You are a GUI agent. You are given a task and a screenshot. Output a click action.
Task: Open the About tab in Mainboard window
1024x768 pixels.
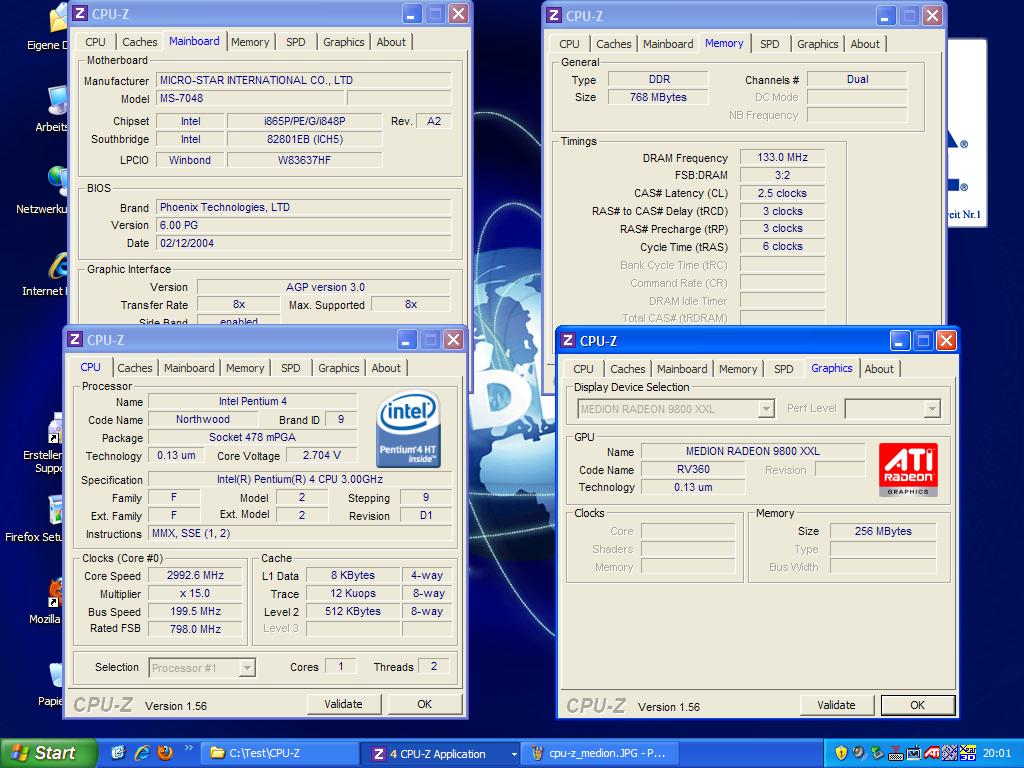[x=391, y=42]
